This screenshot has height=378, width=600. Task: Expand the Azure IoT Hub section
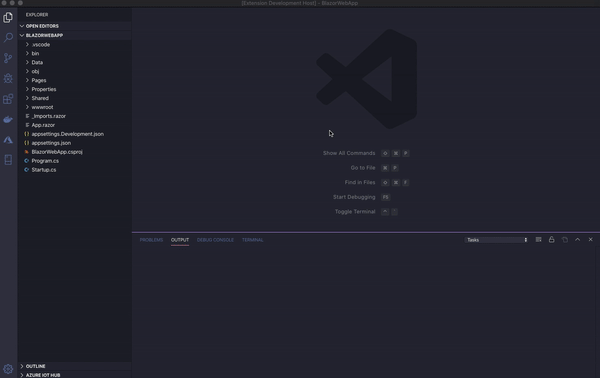pos(75,375)
